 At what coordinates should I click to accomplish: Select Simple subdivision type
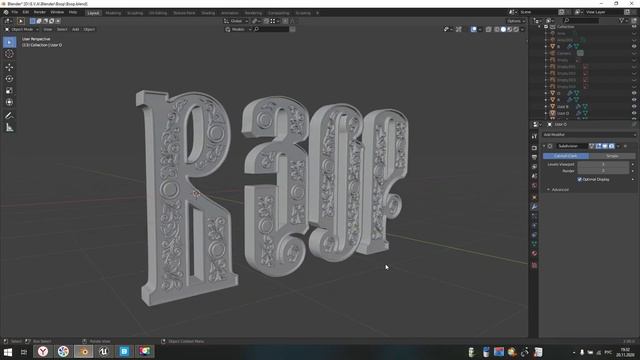click(x=612, y=156)
